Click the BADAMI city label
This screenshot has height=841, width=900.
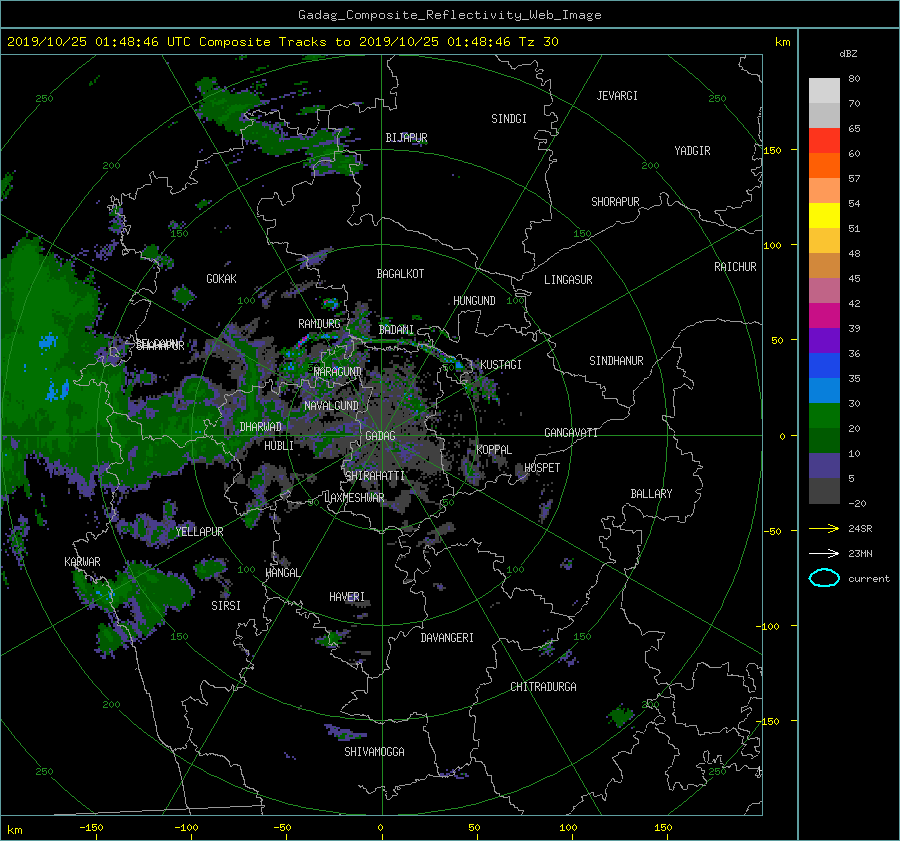[x=396, y=330]
